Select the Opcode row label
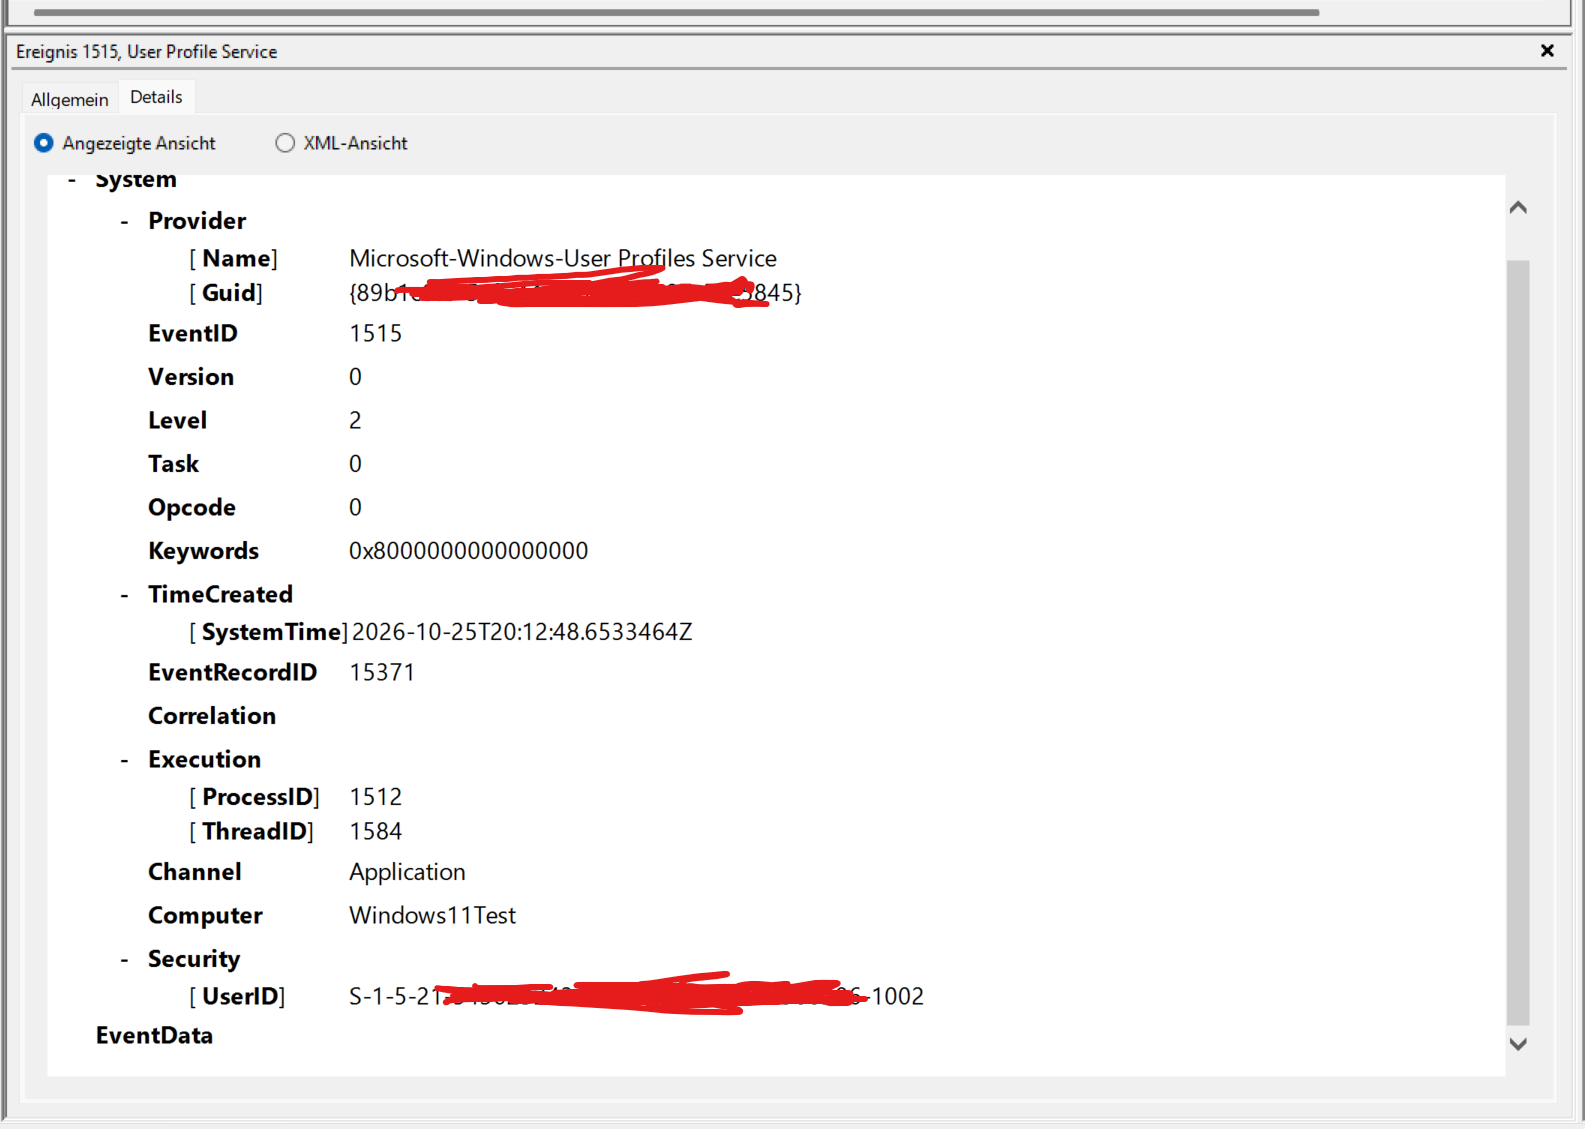1585x1129 pixels. (192, 508)
